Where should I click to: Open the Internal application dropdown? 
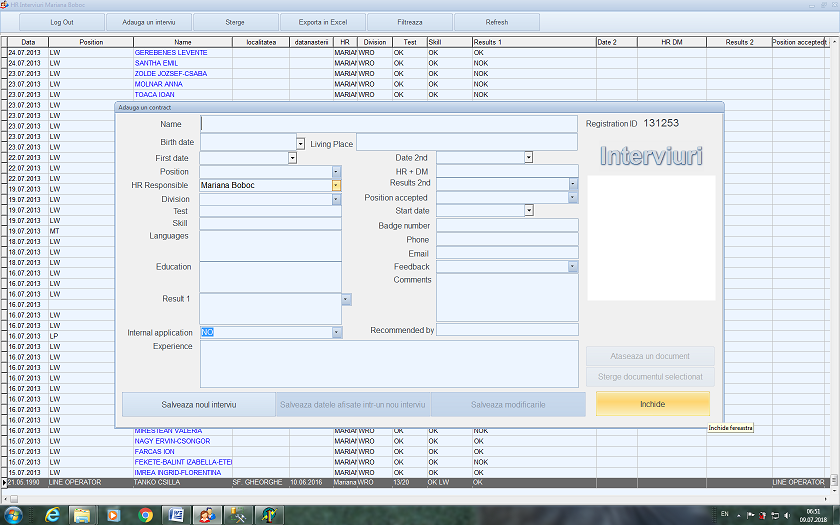336,332
